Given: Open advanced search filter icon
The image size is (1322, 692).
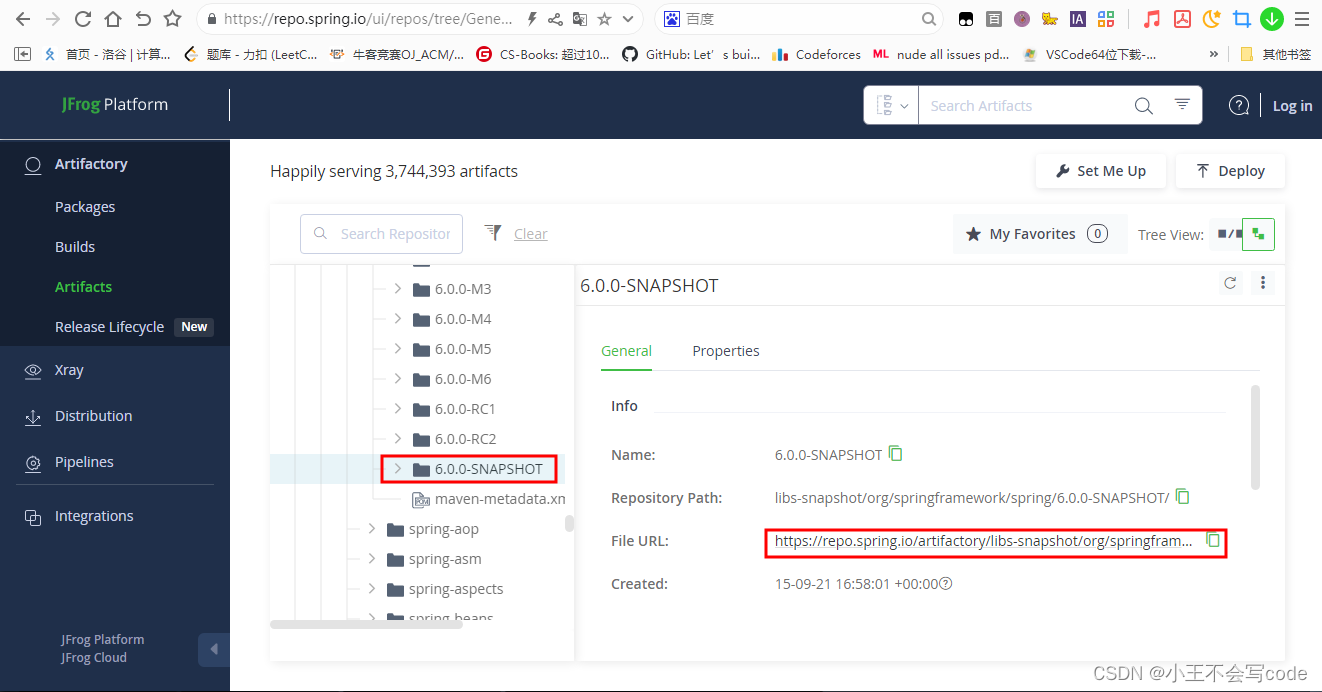Looking at the screenshot, I should click(1182, 104).
